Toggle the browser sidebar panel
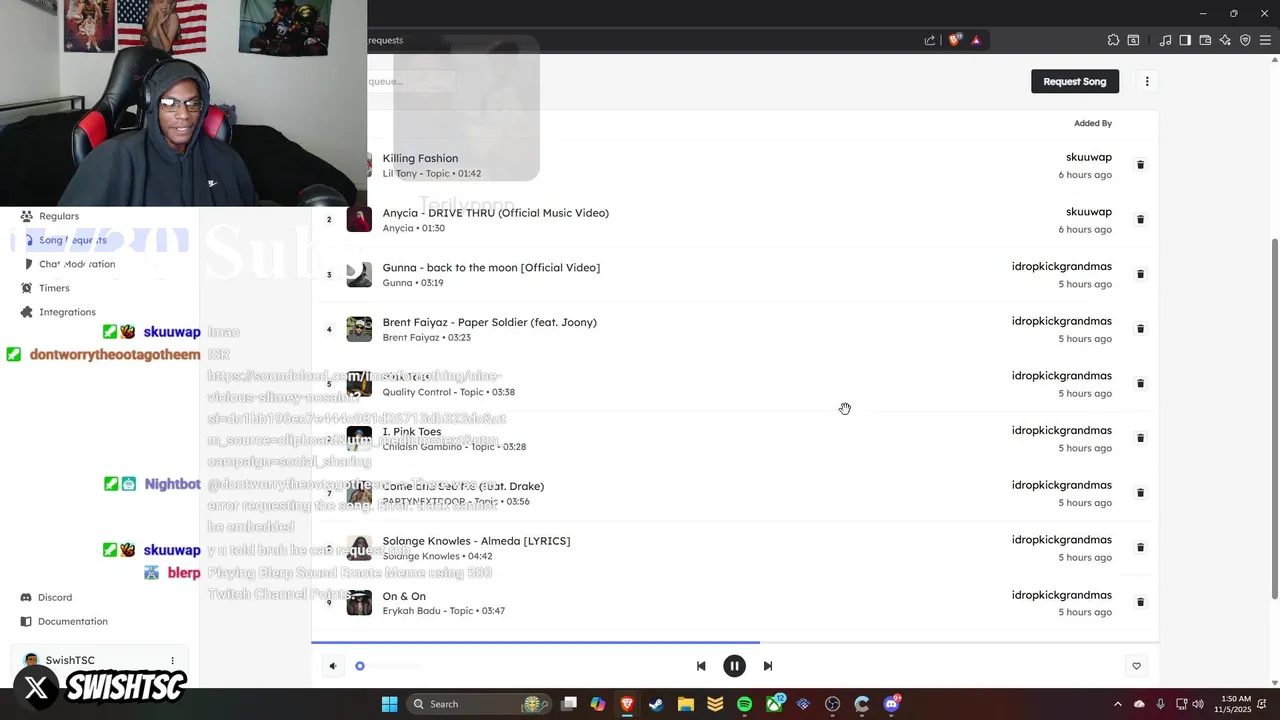1280x720 pixels. click(x=1185, y=40)
